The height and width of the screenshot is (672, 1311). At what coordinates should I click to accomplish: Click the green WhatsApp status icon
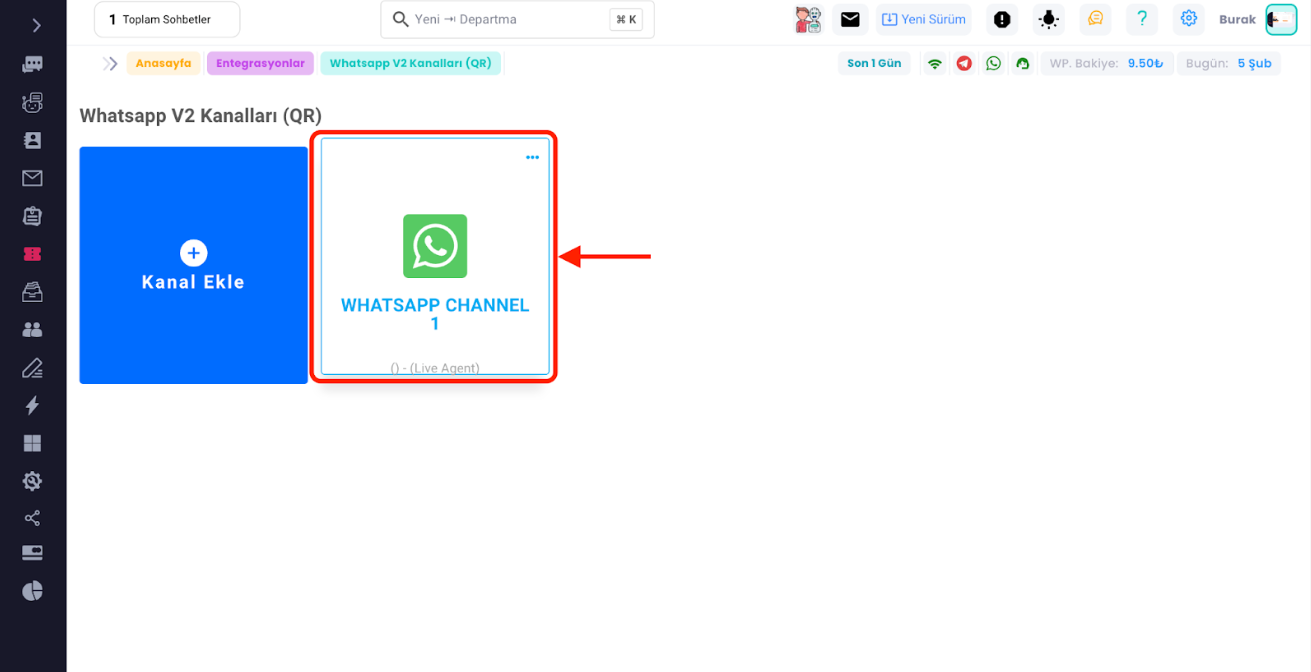(993, 63)
